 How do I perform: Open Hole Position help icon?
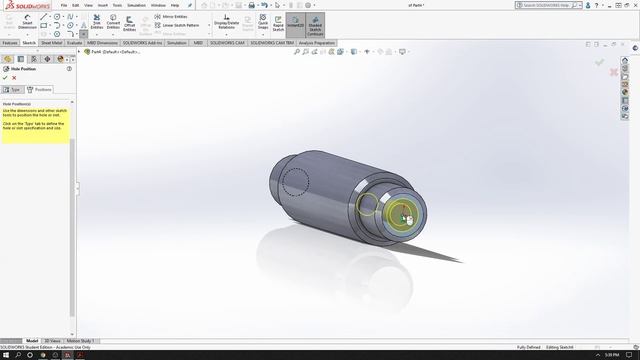tap(69, 69)
